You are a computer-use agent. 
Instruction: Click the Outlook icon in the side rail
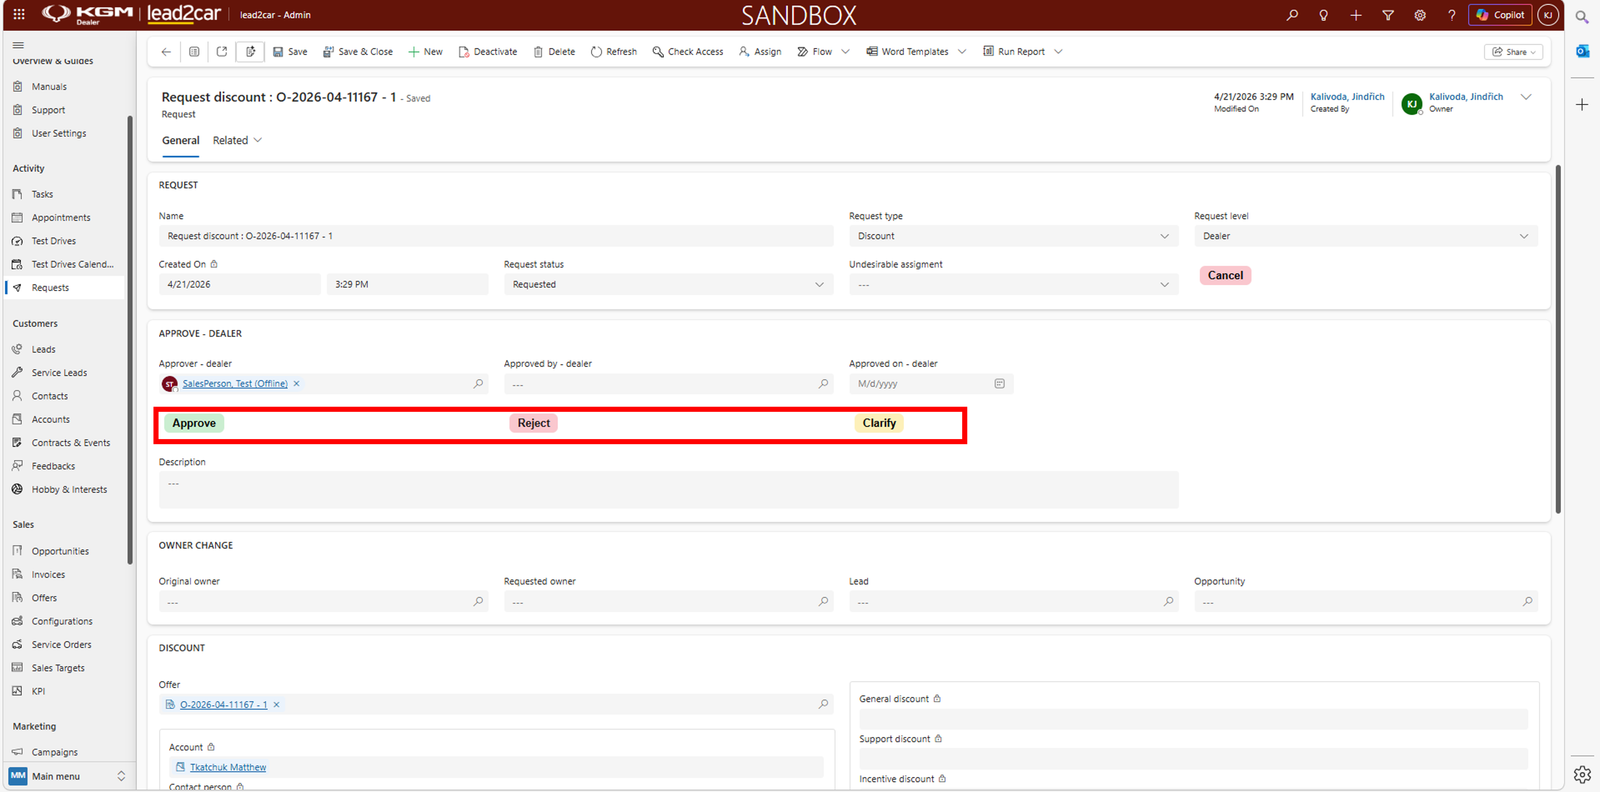(1582, 51)
